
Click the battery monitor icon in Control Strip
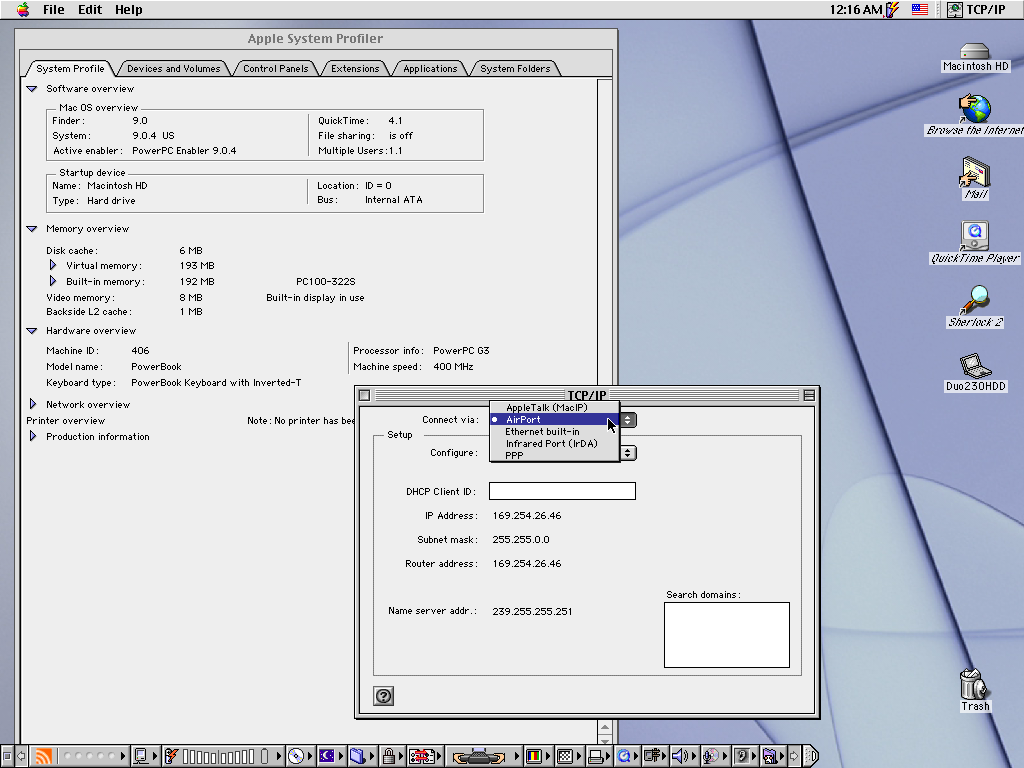[x=171, y=756]
